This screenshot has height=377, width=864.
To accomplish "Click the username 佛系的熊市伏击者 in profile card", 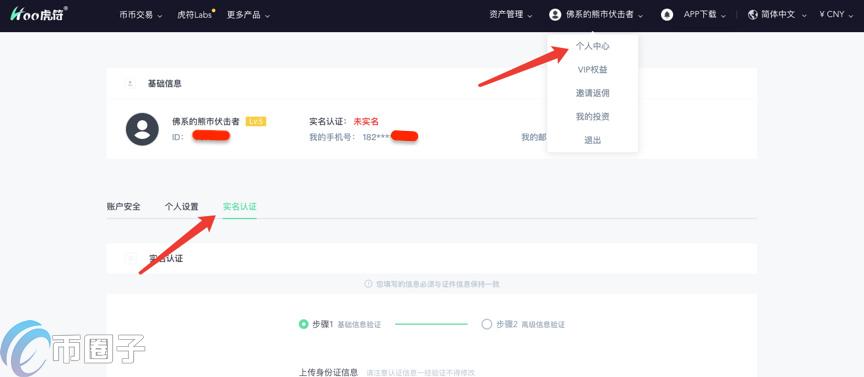I will 206,121.
